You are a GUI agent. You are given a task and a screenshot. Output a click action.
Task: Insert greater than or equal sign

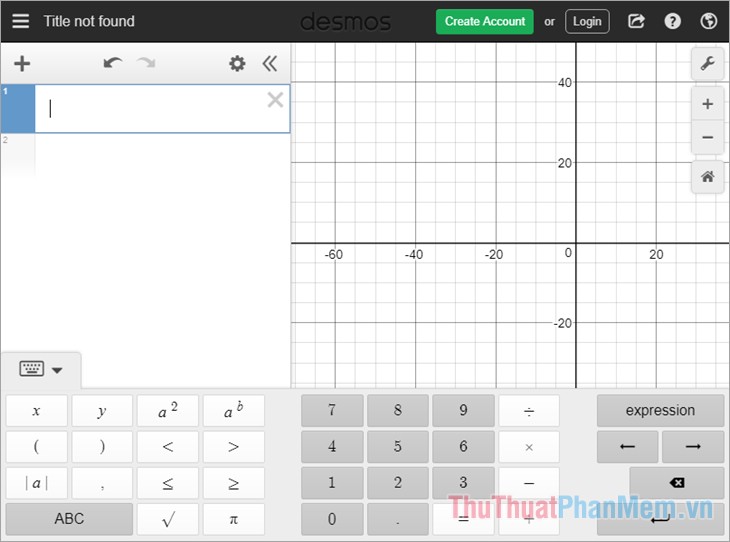tap(234, 483)
